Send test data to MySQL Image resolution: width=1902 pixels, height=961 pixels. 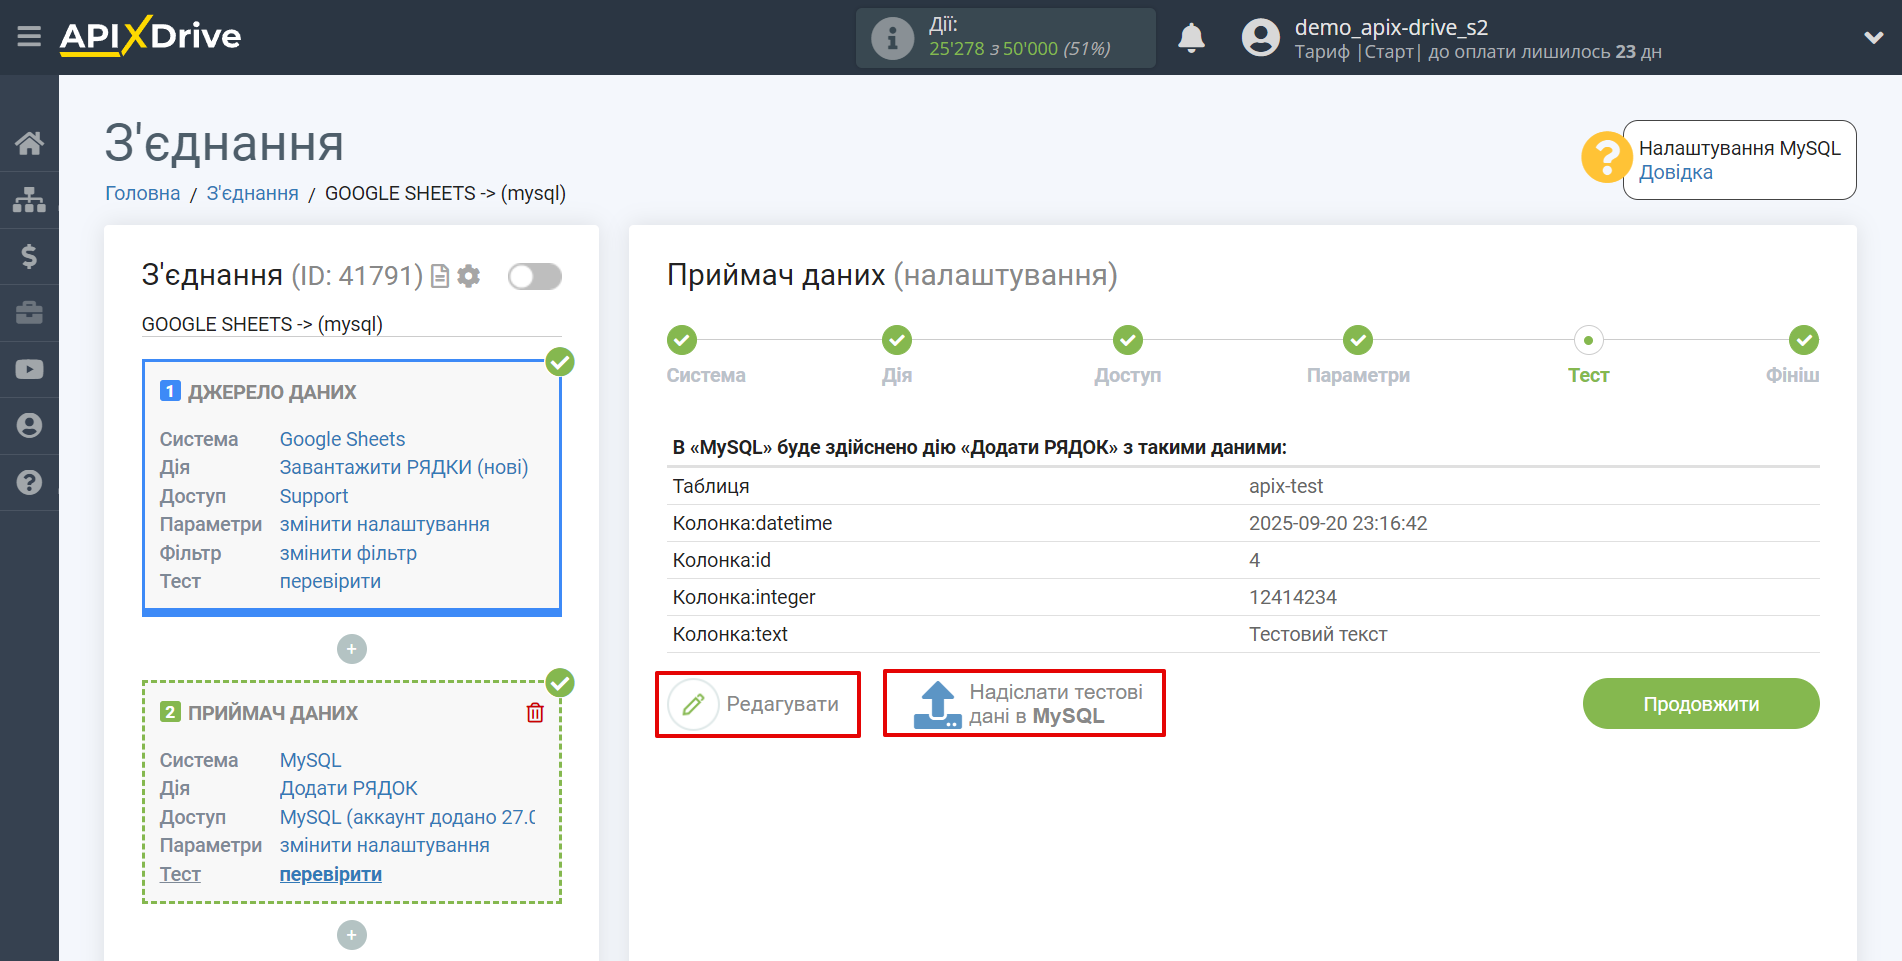1024,704
